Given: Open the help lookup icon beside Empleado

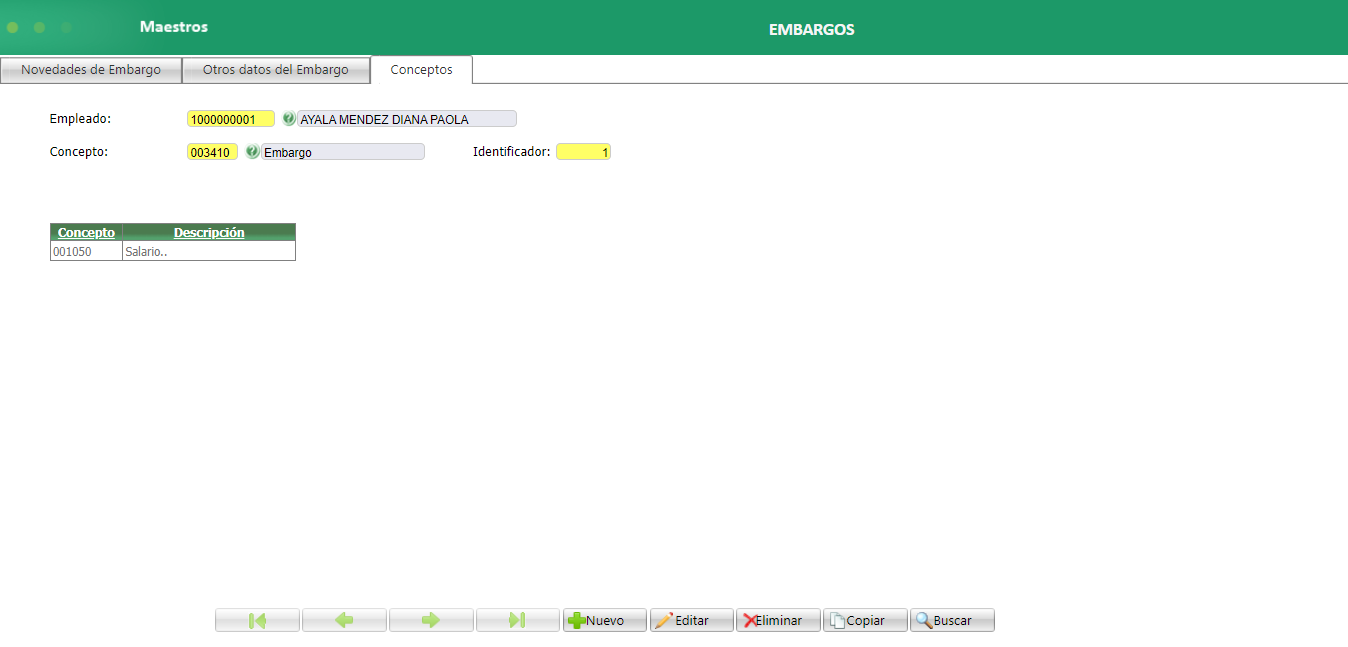Looking at the screenshot, I should click(289, 119).
